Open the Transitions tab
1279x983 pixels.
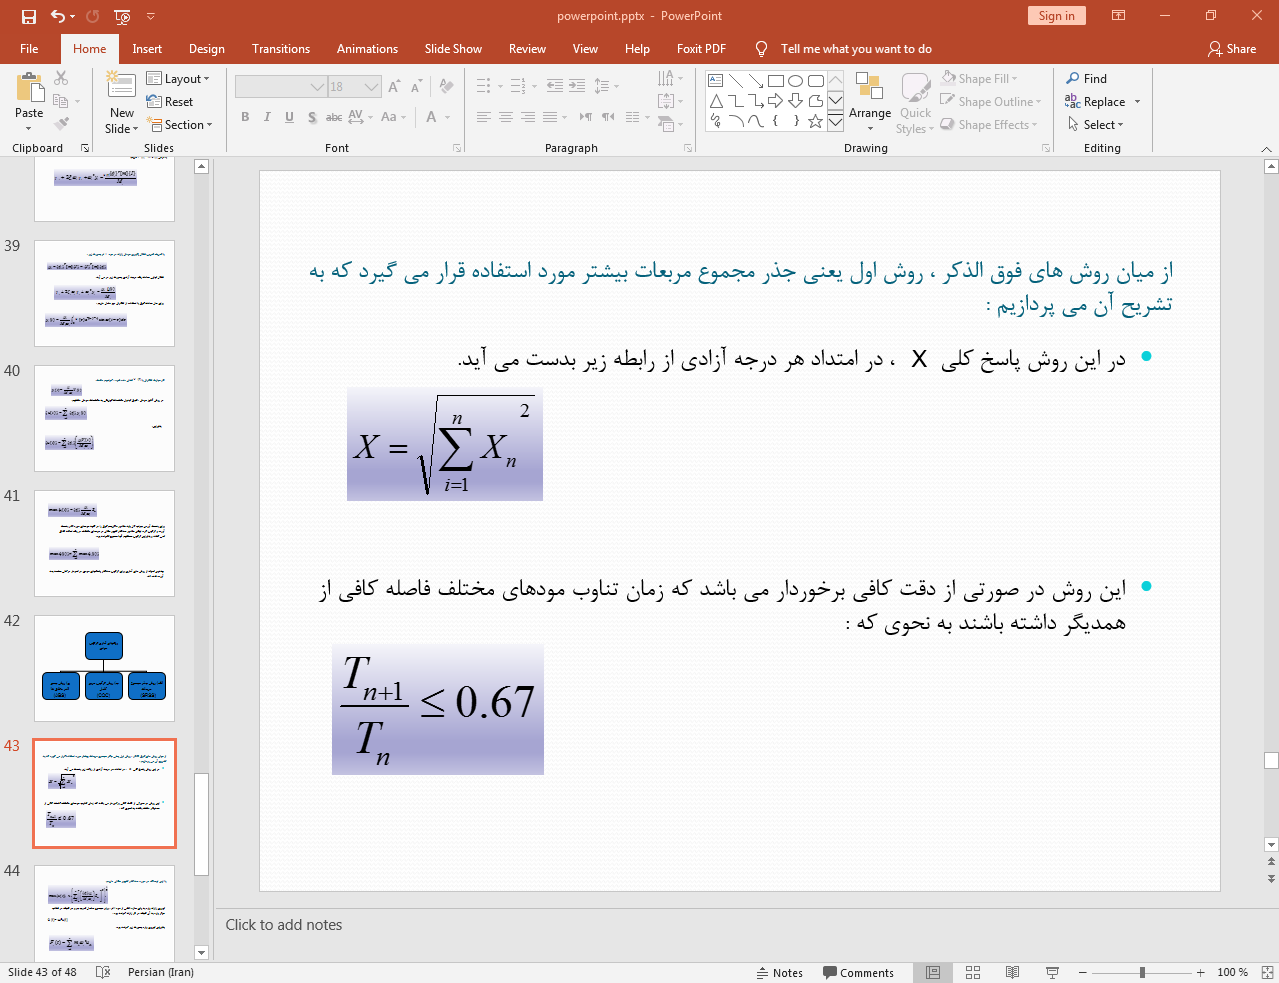pos(281,48)
